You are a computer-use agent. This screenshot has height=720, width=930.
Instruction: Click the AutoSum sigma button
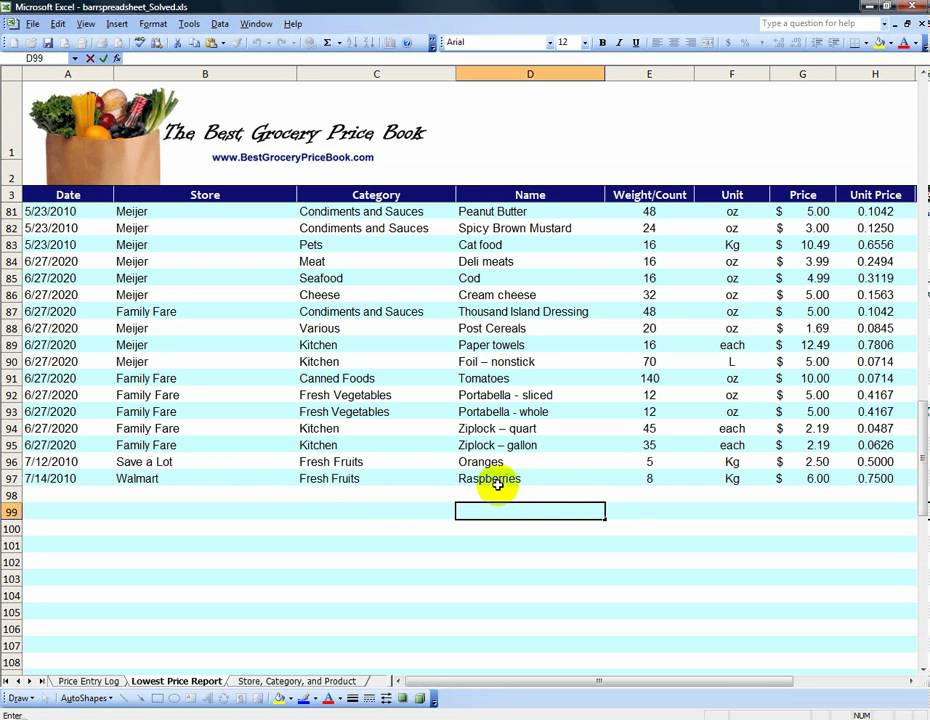pos(327,43)
